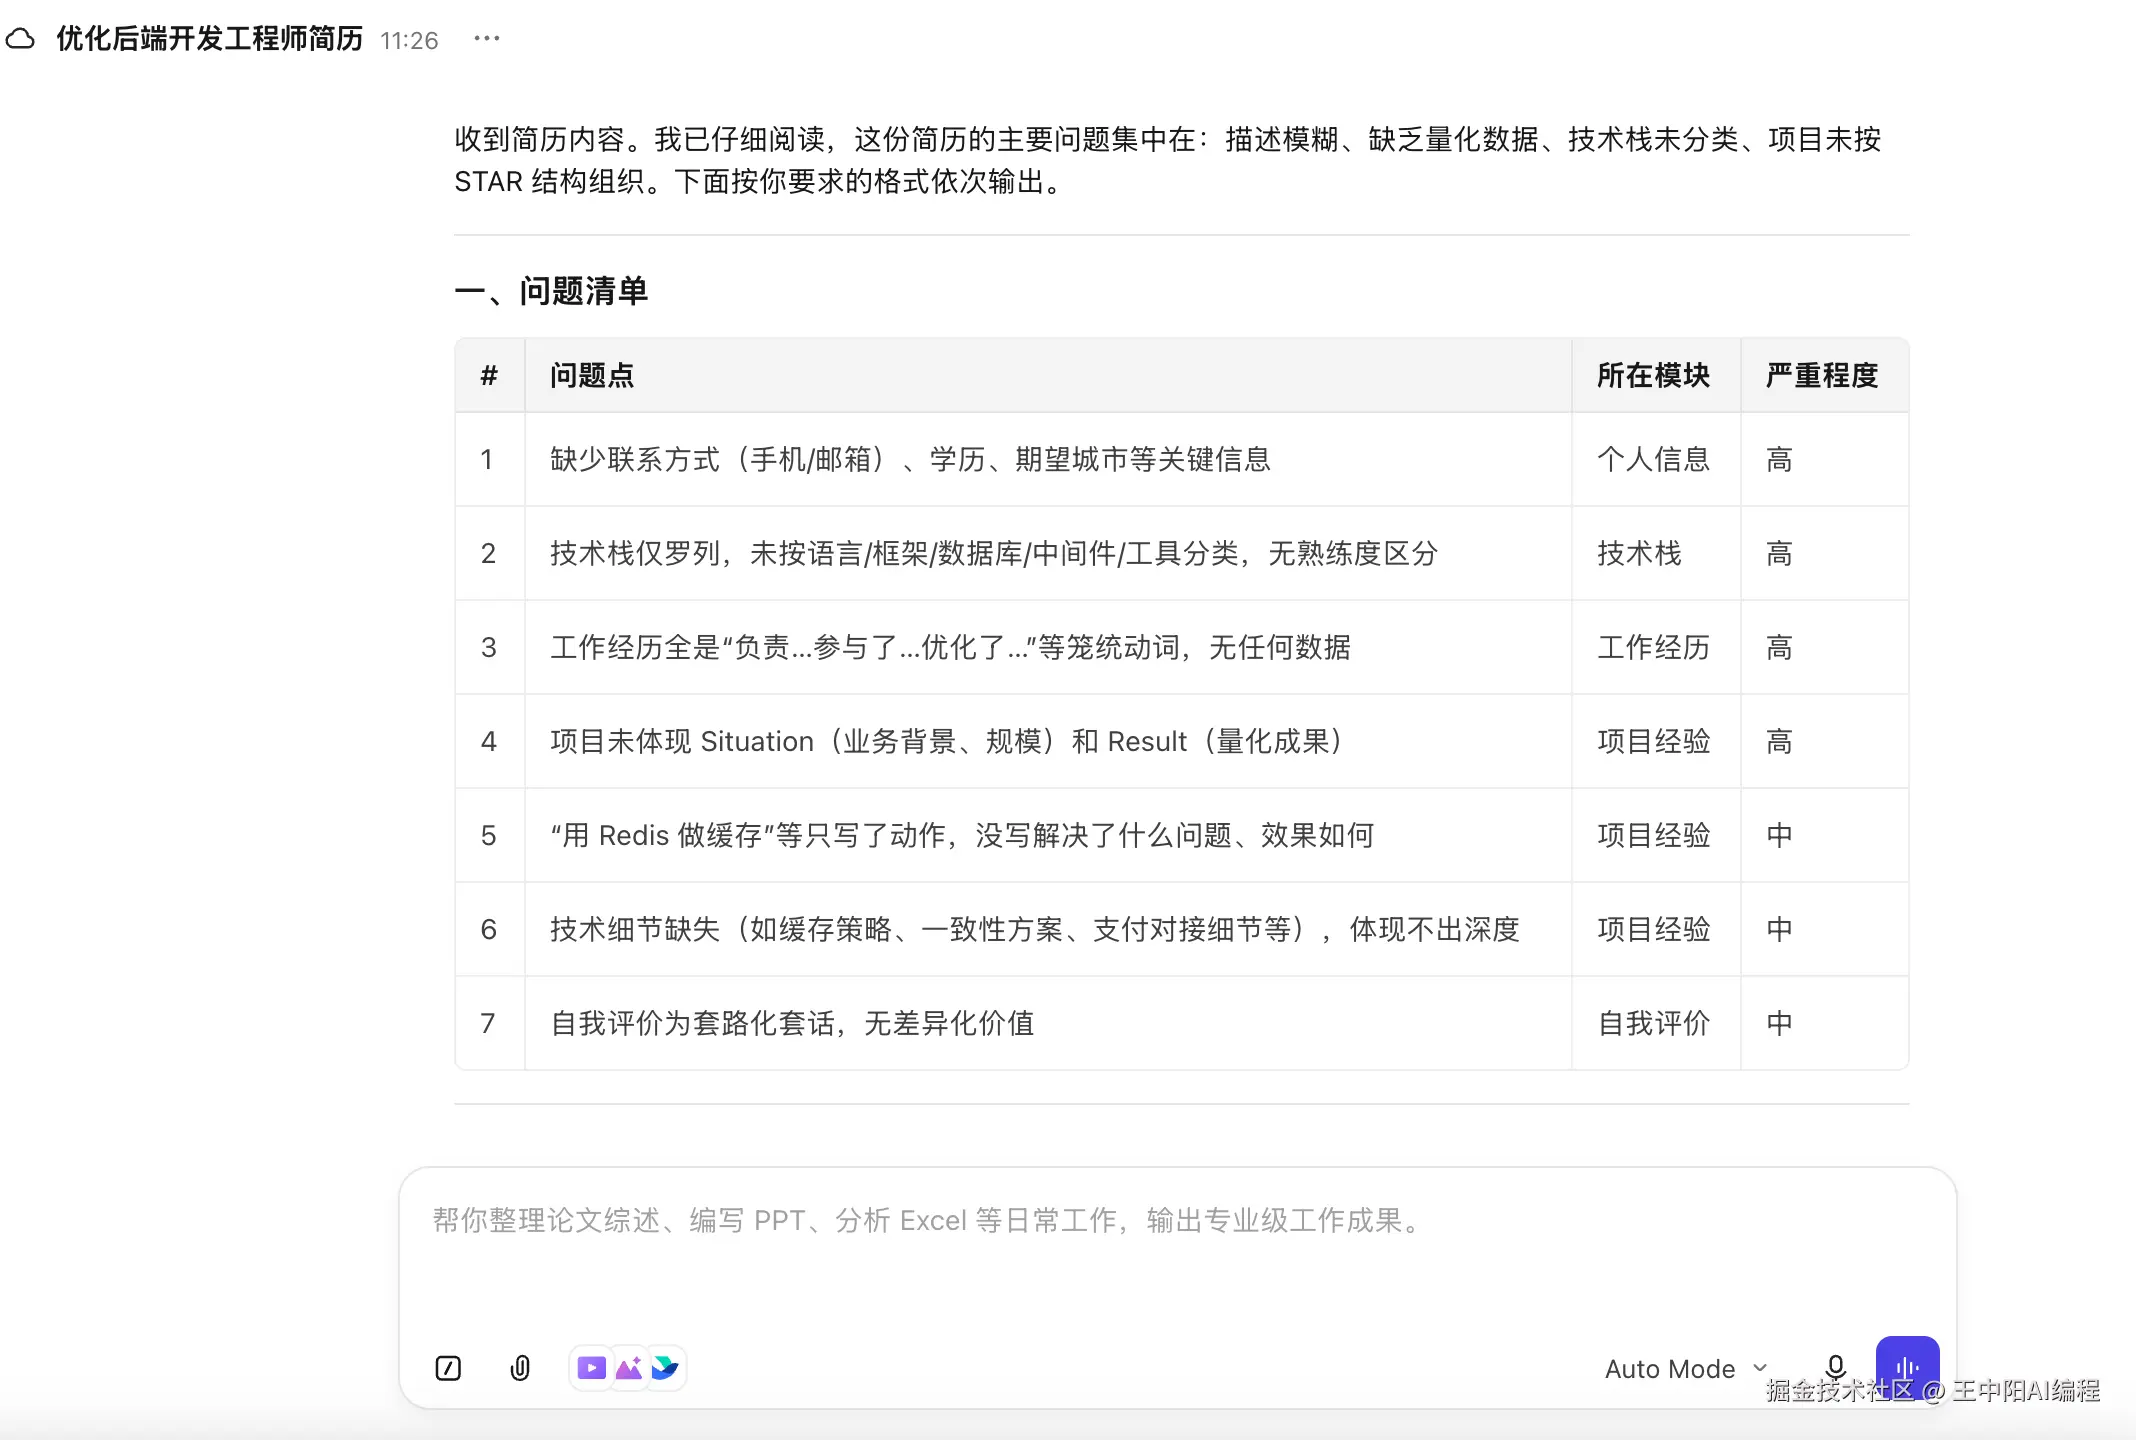Select the image generation mountain icon
The image size is (2136, 1440).
(x=629, y=1367)
